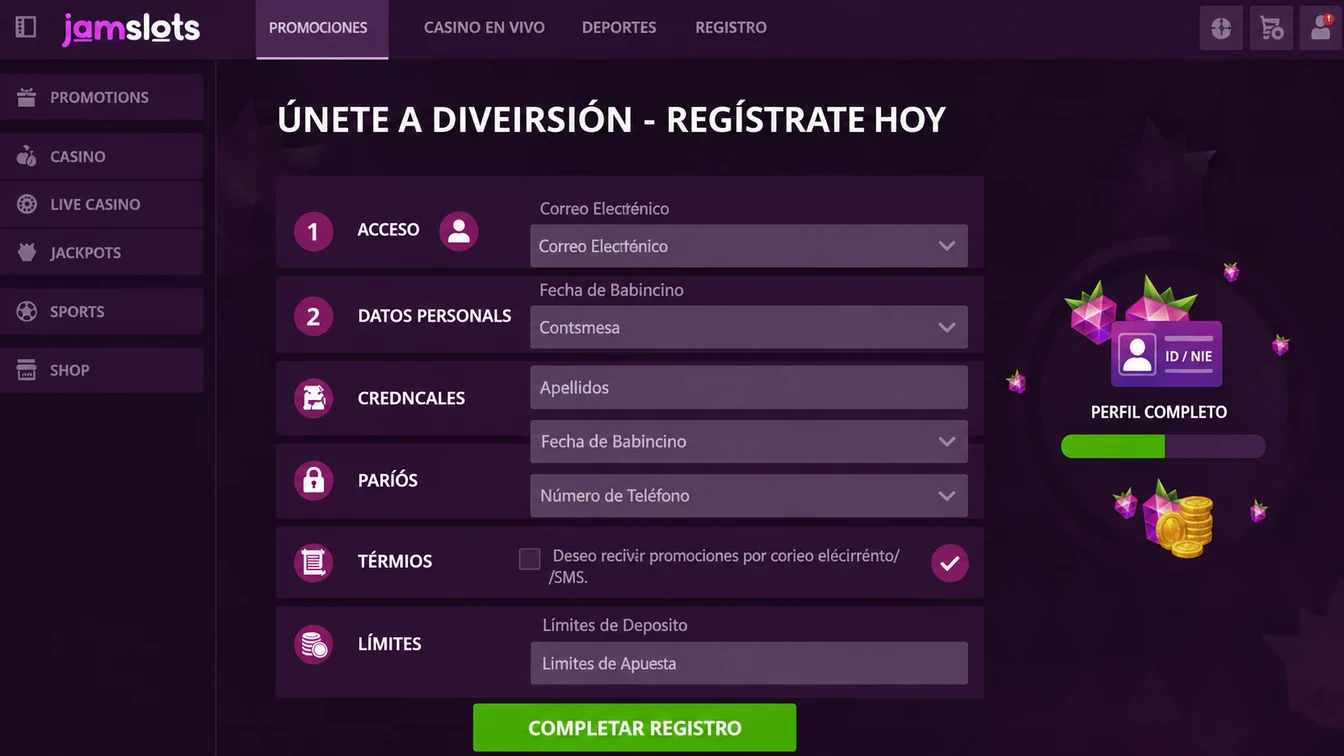This screenshot has height=756, width=1344.
Task: Click the Únete a Diveirsión heading
Action: (611, 120)
